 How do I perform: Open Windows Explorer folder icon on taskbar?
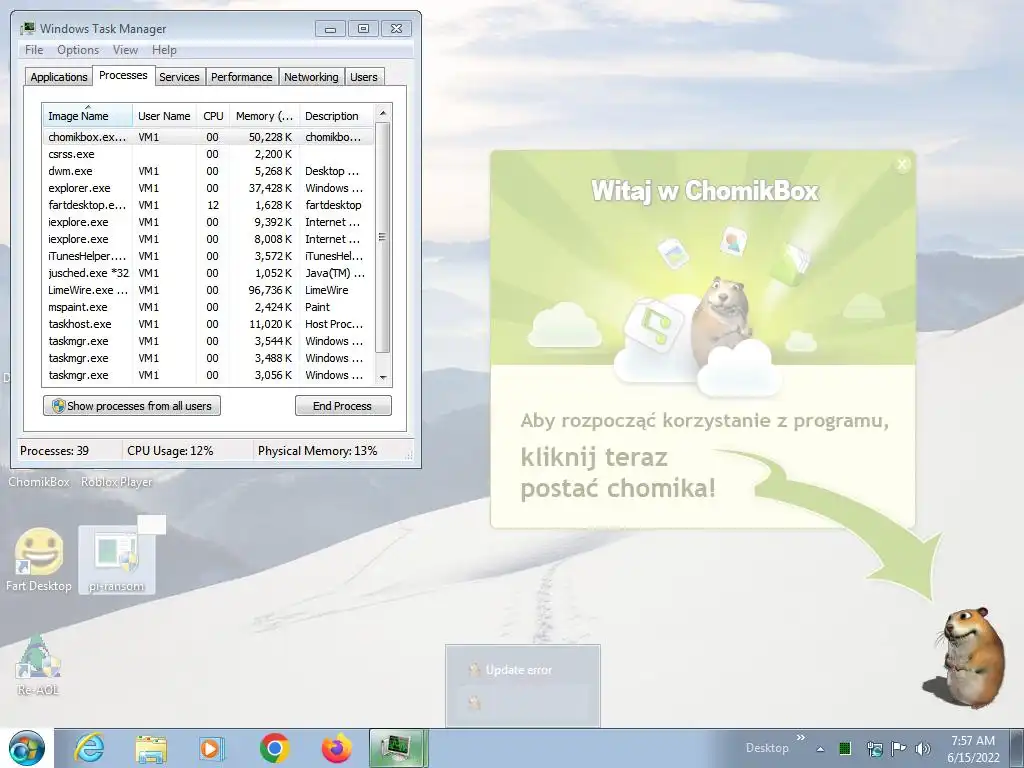point(151,748)
